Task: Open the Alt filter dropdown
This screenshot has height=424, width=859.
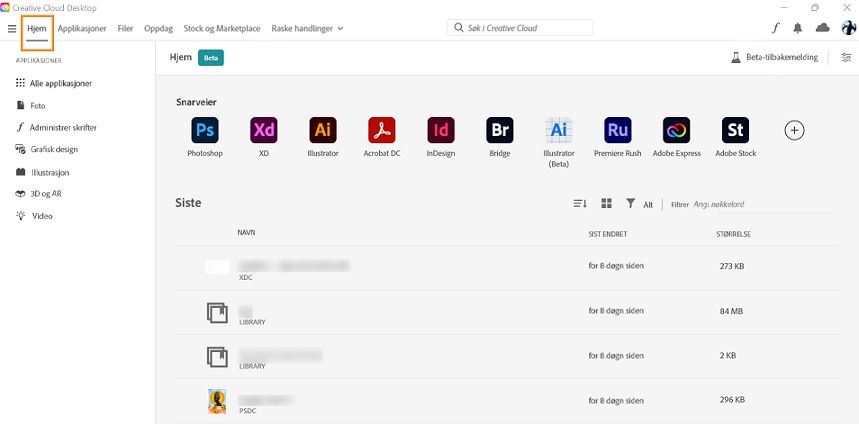Action: point(639,204)
